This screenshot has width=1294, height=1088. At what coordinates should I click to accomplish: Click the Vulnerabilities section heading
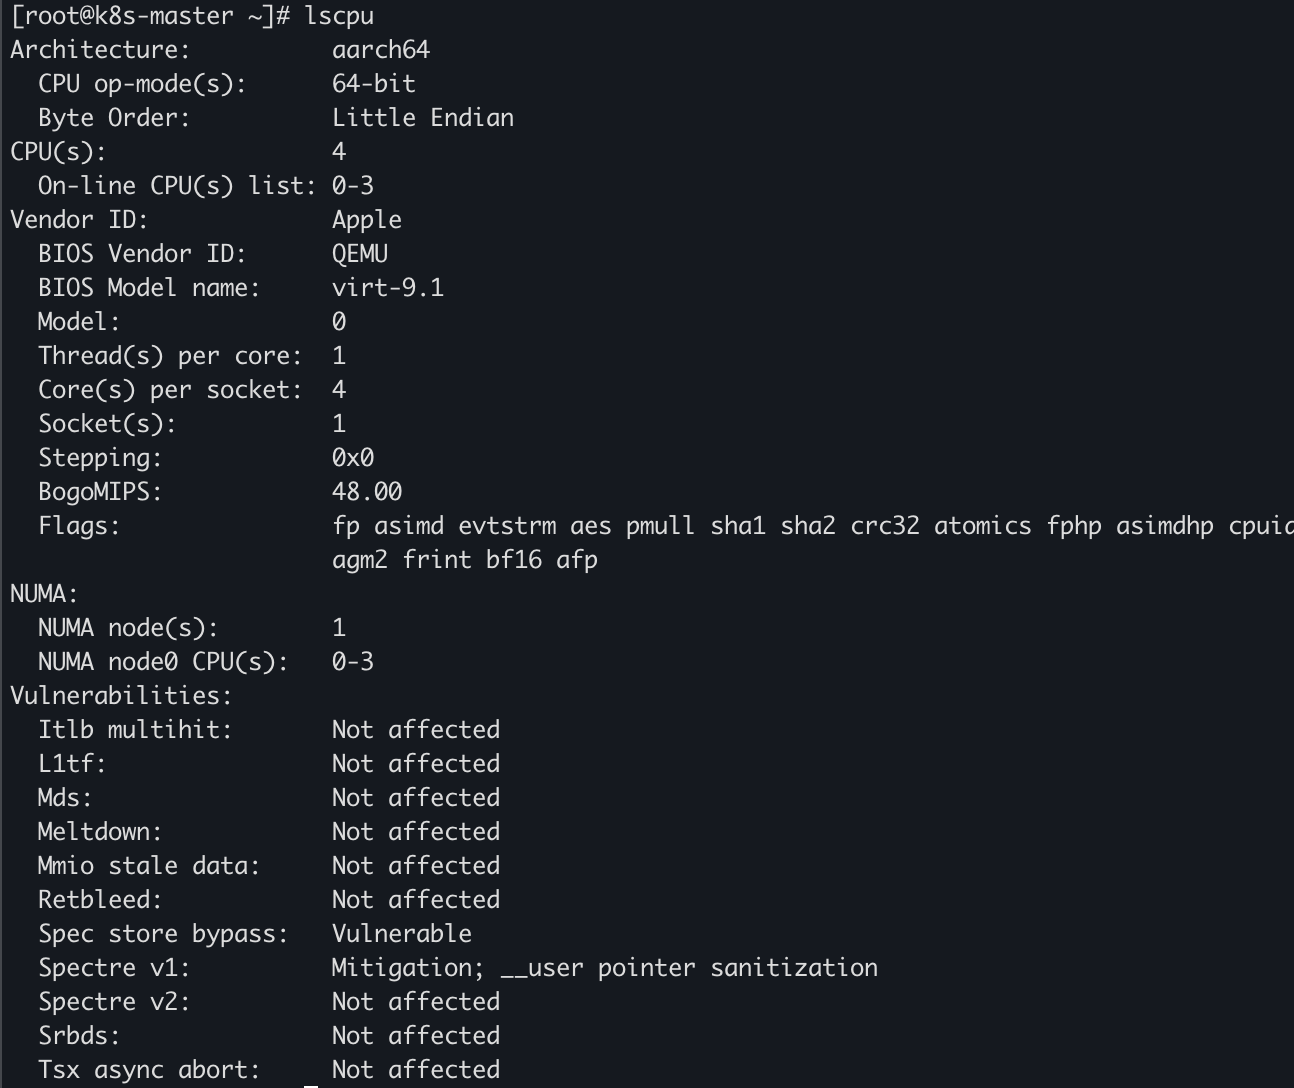(x=121, y=696)
